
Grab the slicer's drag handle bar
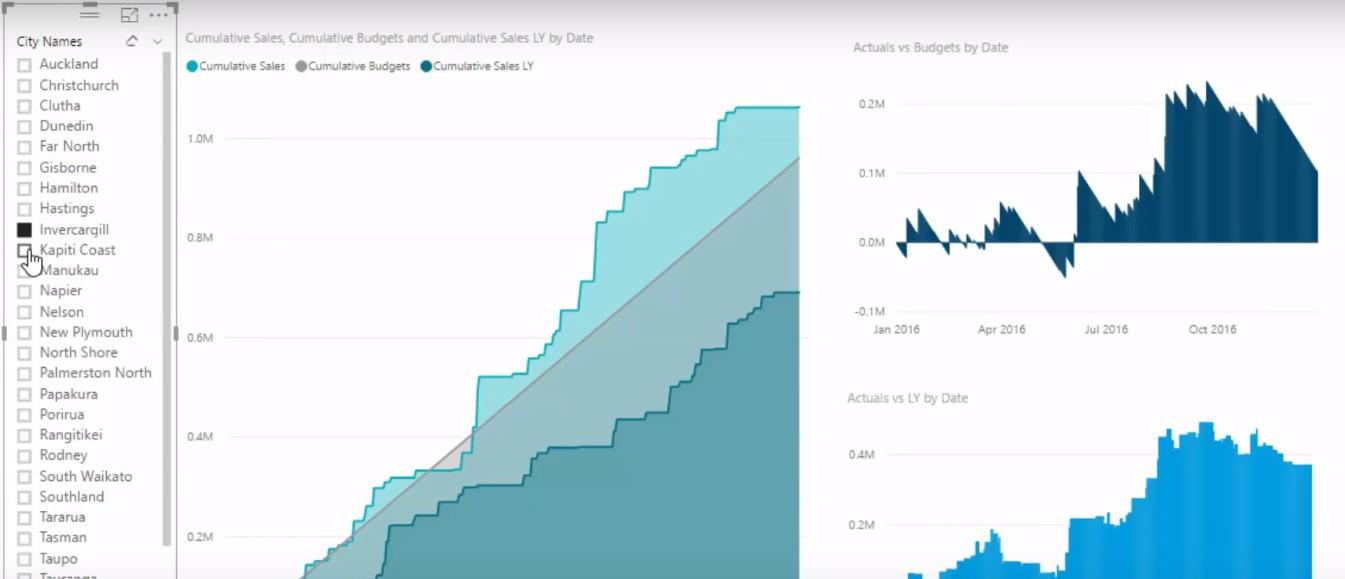[x=89, y=14]
